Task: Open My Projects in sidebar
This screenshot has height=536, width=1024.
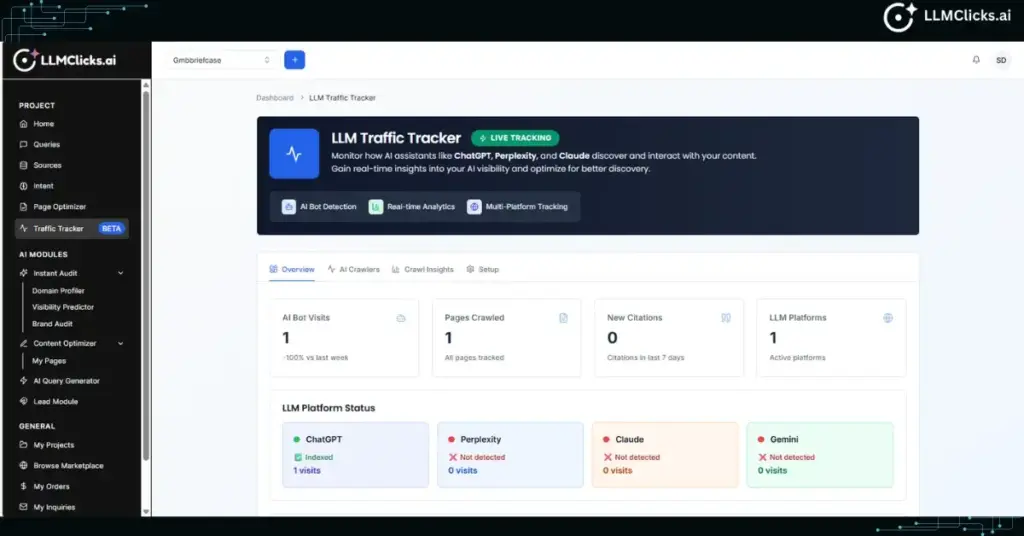Action: coord(47,445)
